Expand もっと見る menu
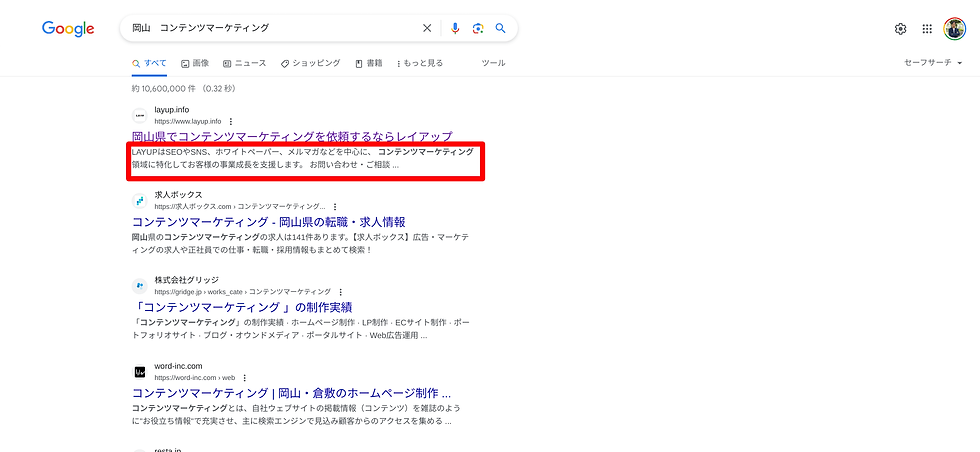980x452 pixels. tap(420, 63)
